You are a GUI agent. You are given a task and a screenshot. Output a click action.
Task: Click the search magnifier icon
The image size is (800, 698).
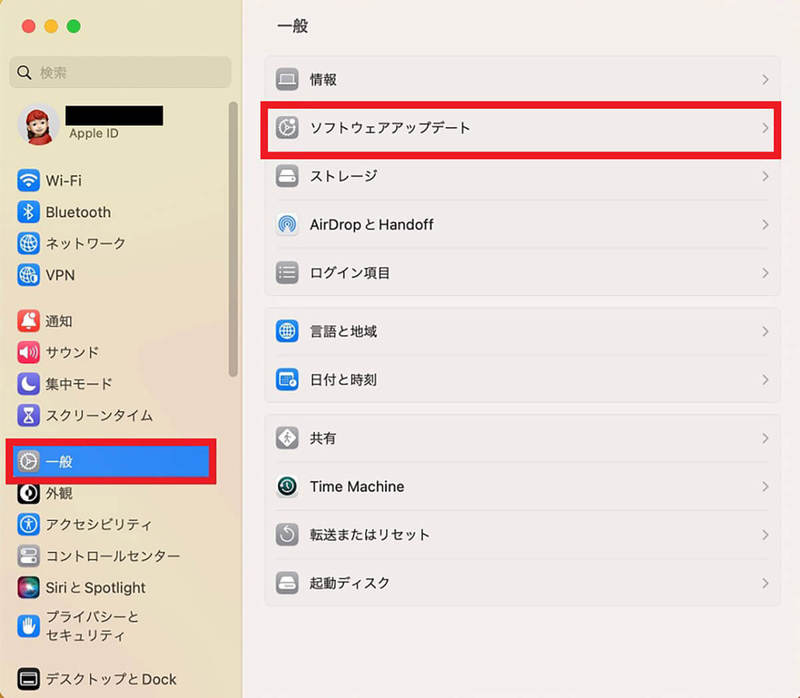[24, 72]
